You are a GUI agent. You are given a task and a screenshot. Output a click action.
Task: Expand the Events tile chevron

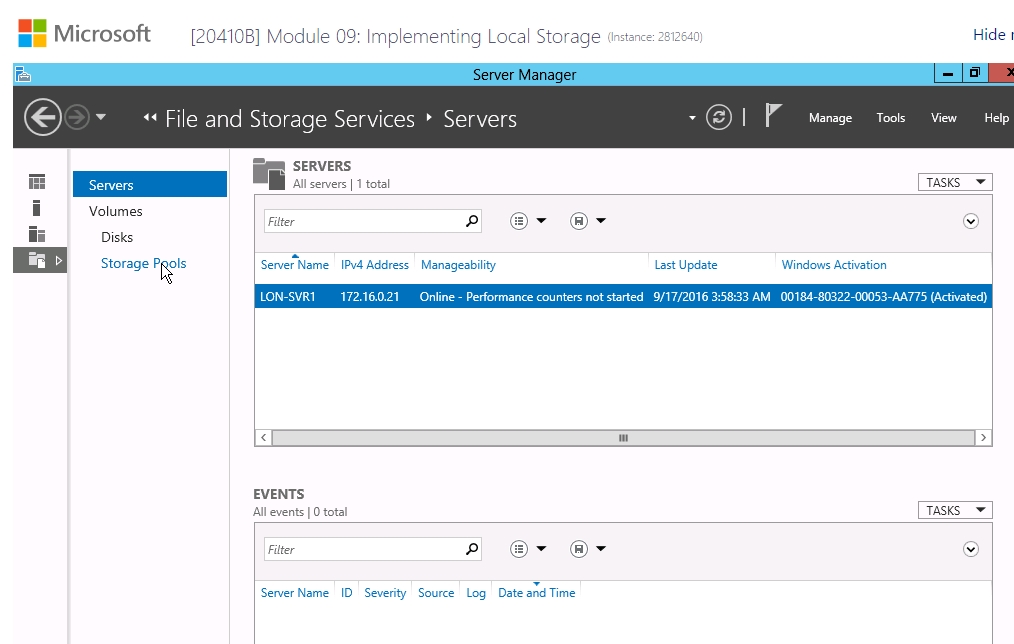click(971, 549)
